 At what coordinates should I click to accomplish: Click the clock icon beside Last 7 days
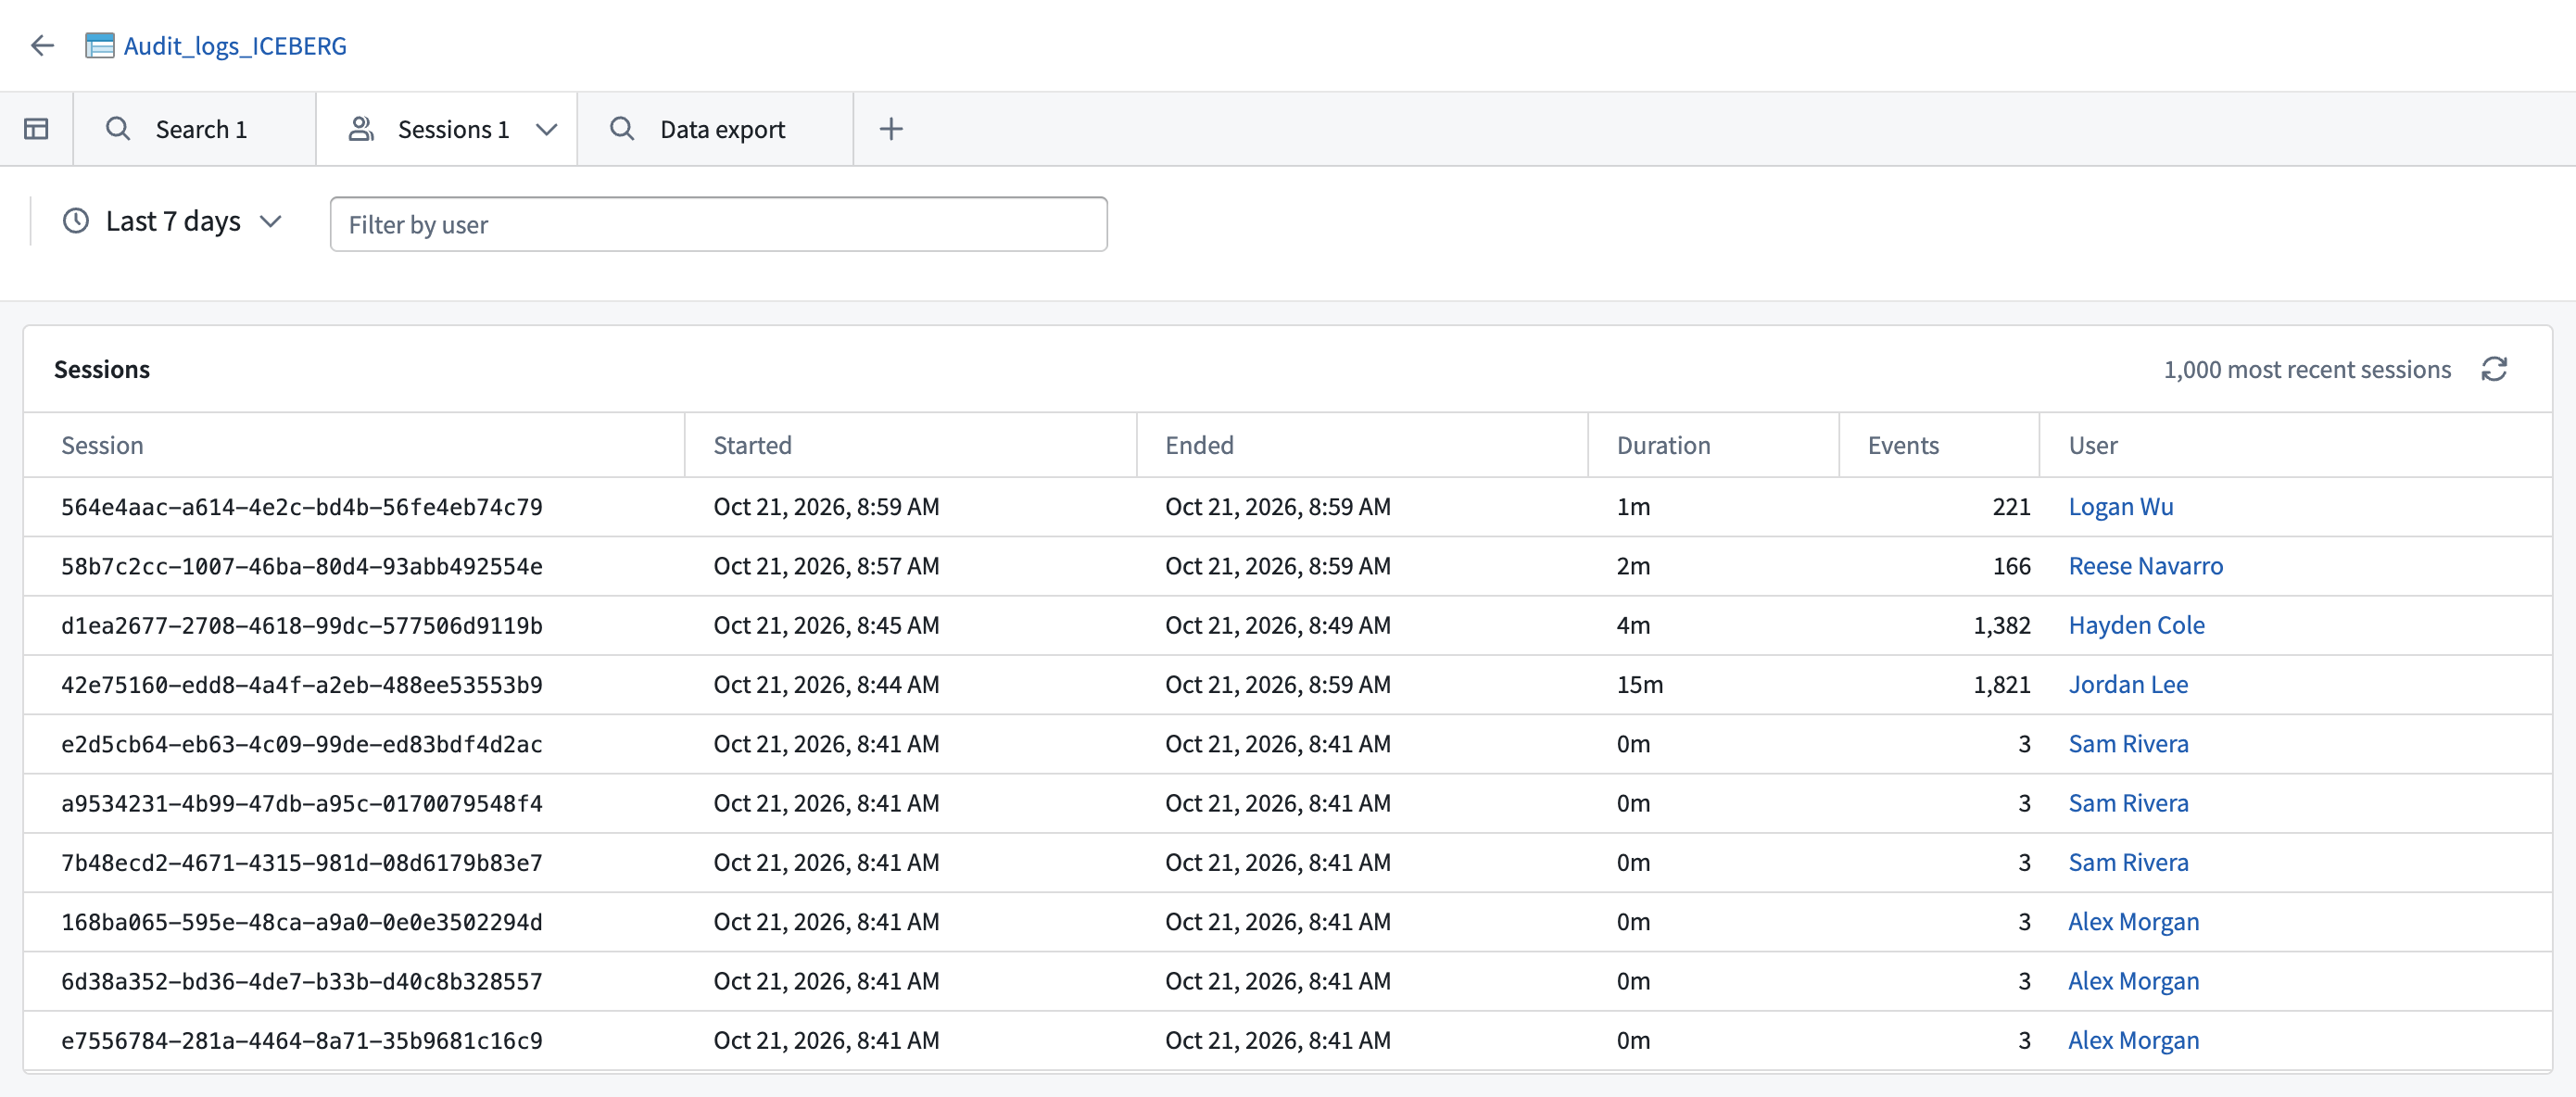coord(76,221)
